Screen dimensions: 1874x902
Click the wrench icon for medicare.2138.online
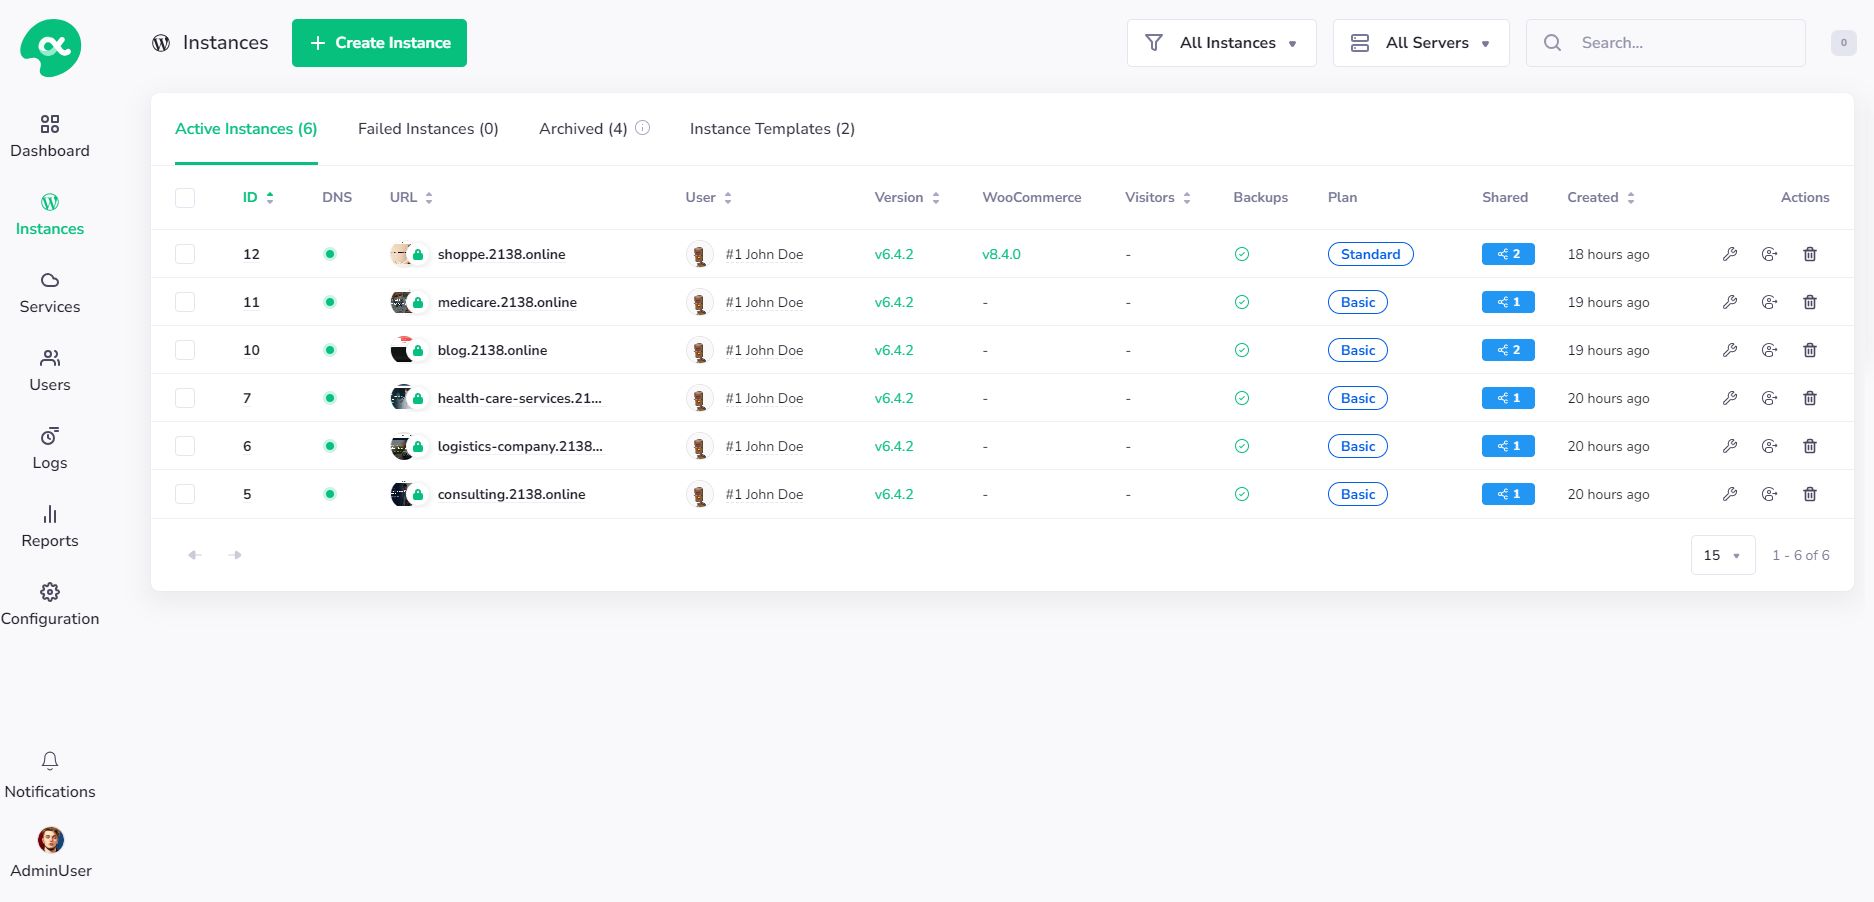(x=1729, y=302)
